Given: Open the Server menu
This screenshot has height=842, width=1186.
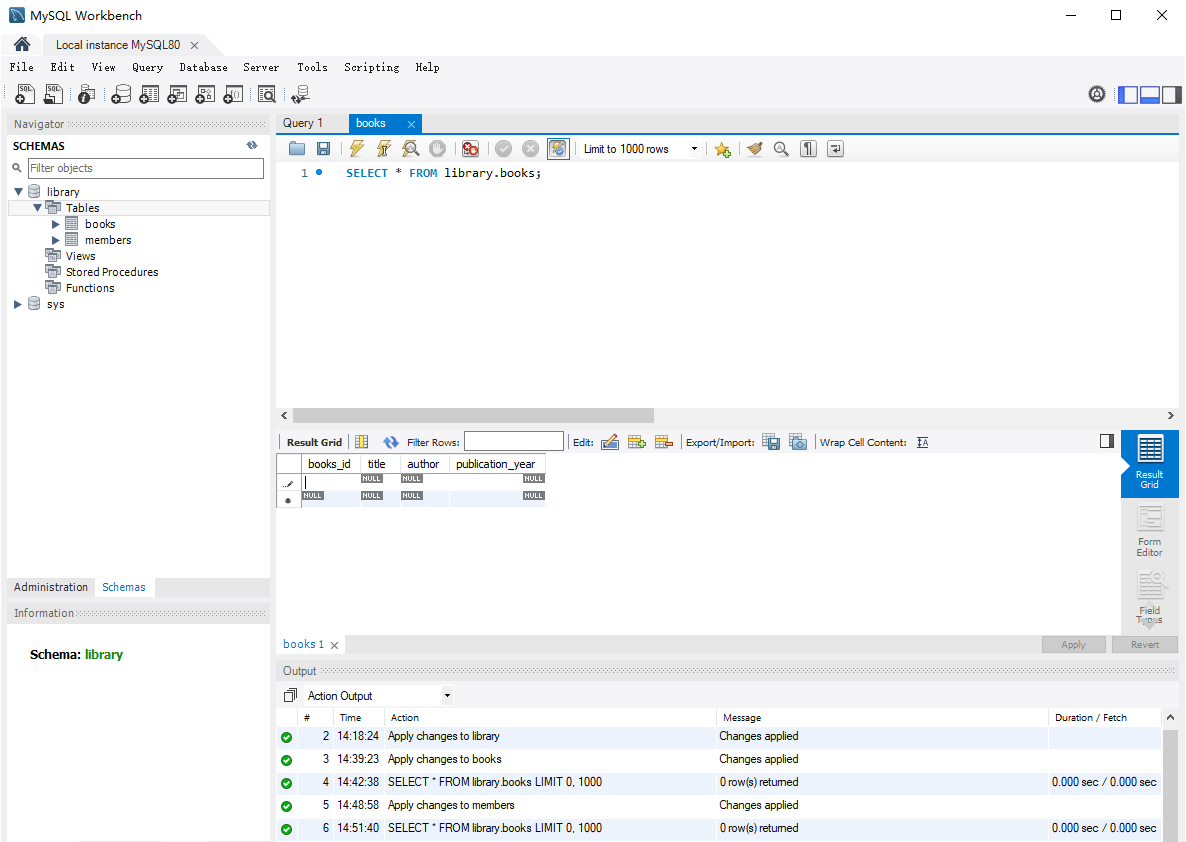Looking at the screenshot, I should 261,67.
